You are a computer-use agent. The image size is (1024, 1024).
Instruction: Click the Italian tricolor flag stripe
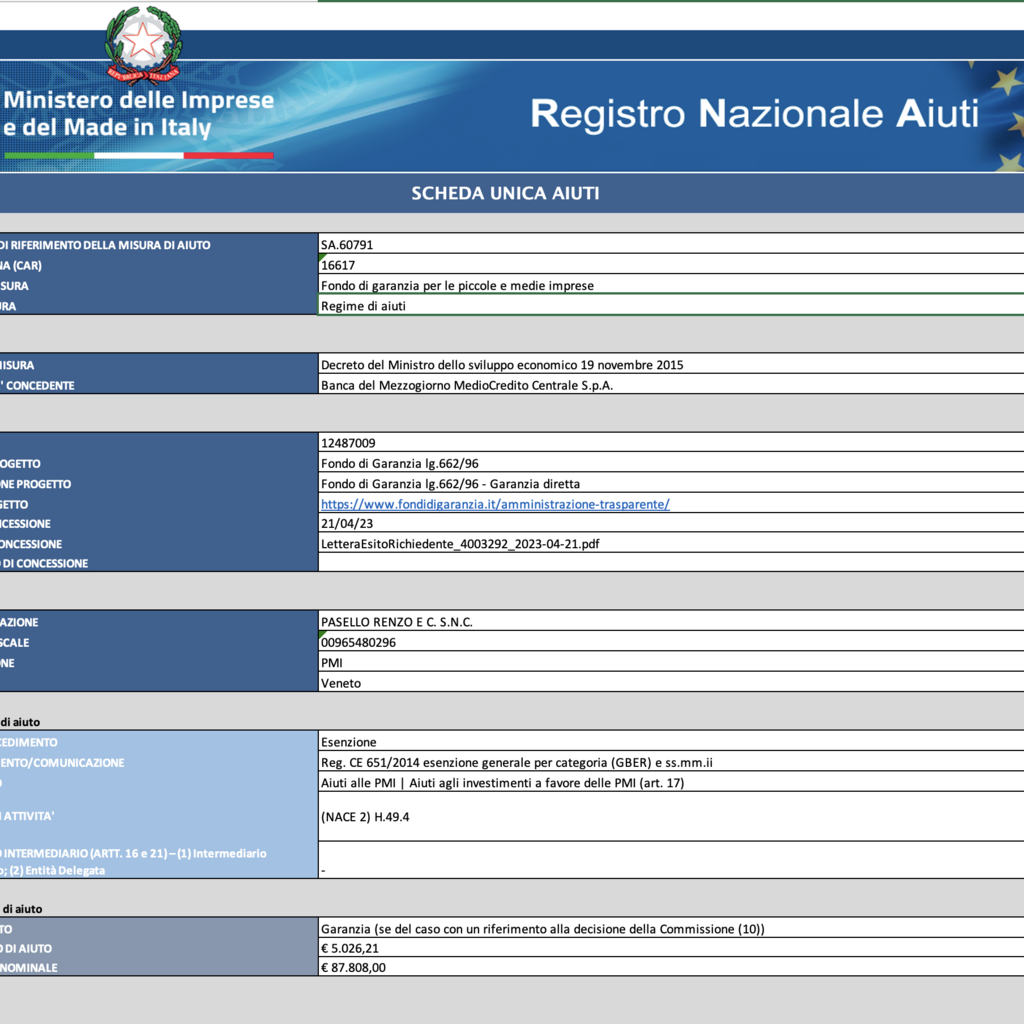[138, 156]
